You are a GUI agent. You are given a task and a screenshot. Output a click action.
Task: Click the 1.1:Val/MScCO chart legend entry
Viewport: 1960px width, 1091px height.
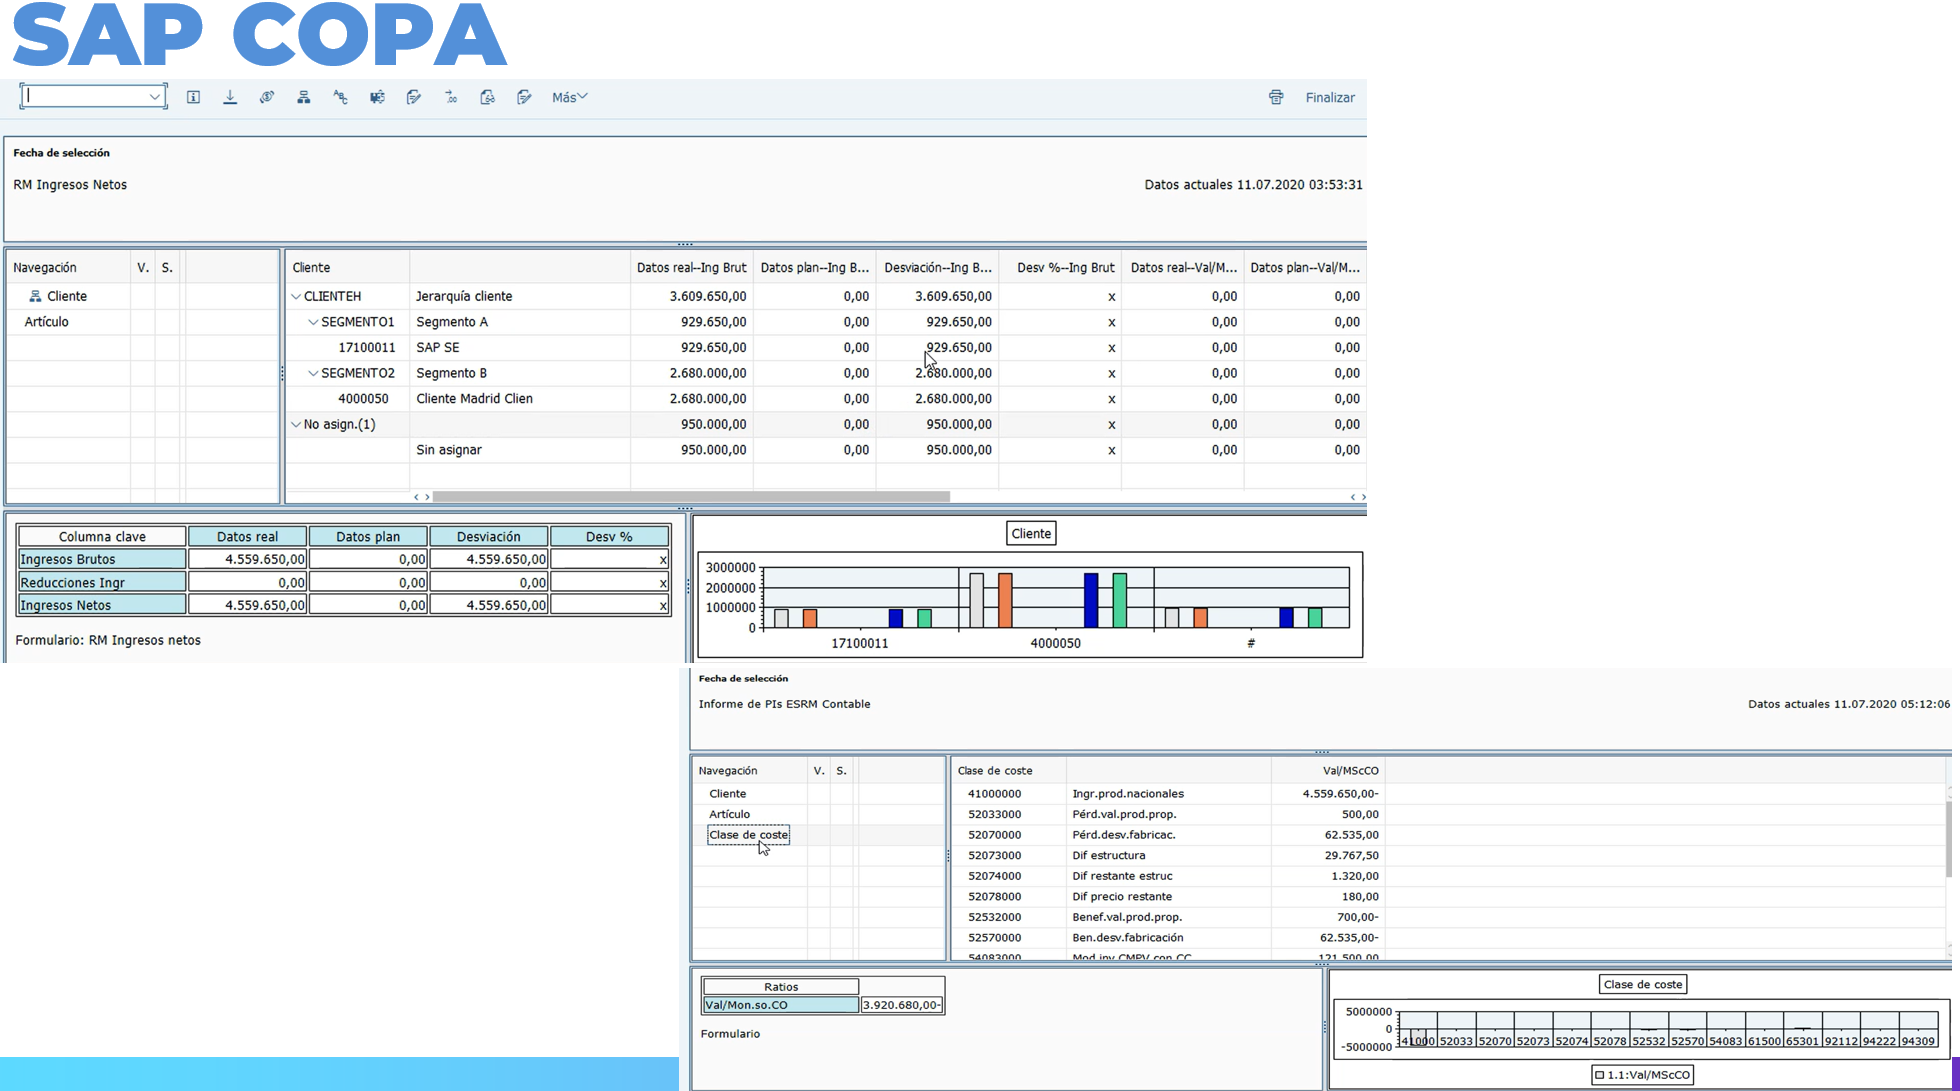click(x=1642, y=1075)
